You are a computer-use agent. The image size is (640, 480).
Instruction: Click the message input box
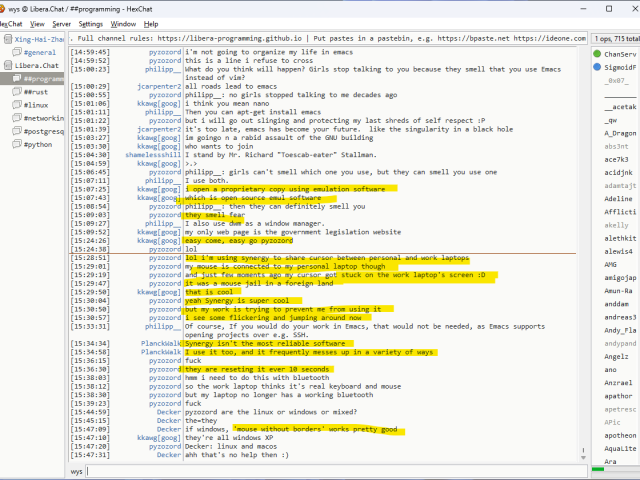coord(330,470)
